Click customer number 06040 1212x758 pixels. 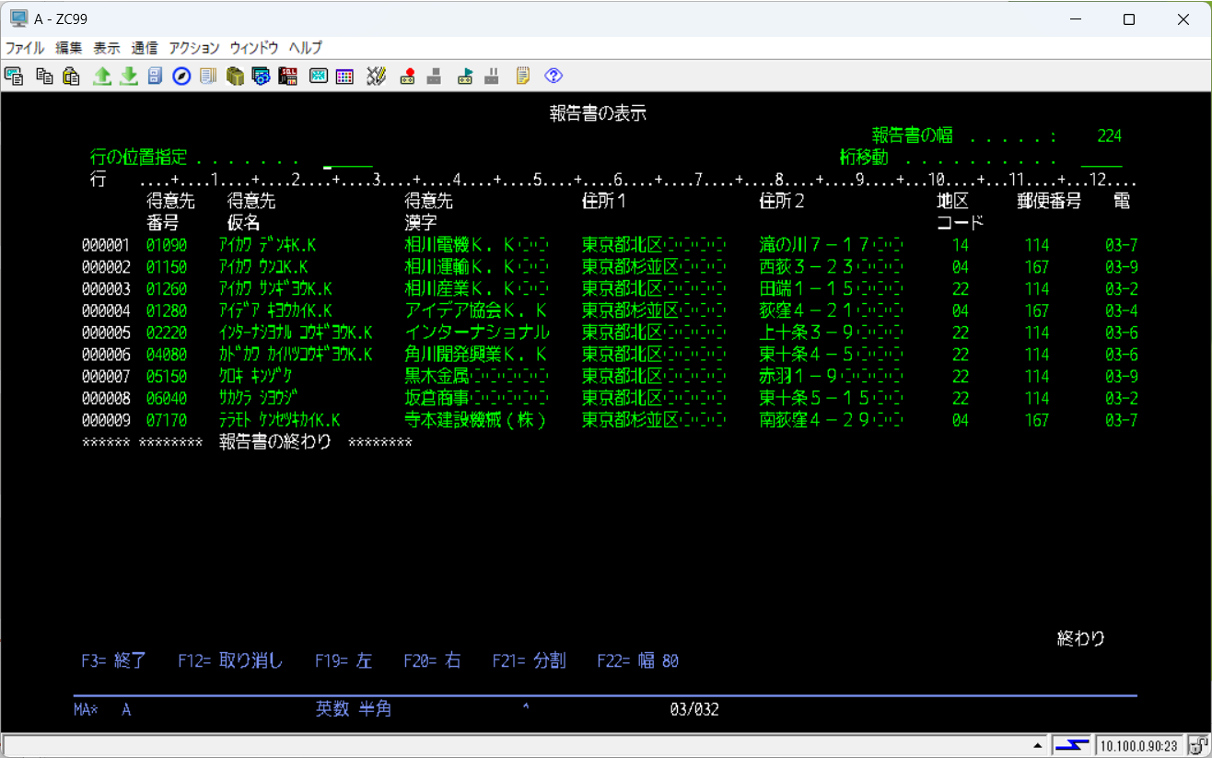[166, 399]
